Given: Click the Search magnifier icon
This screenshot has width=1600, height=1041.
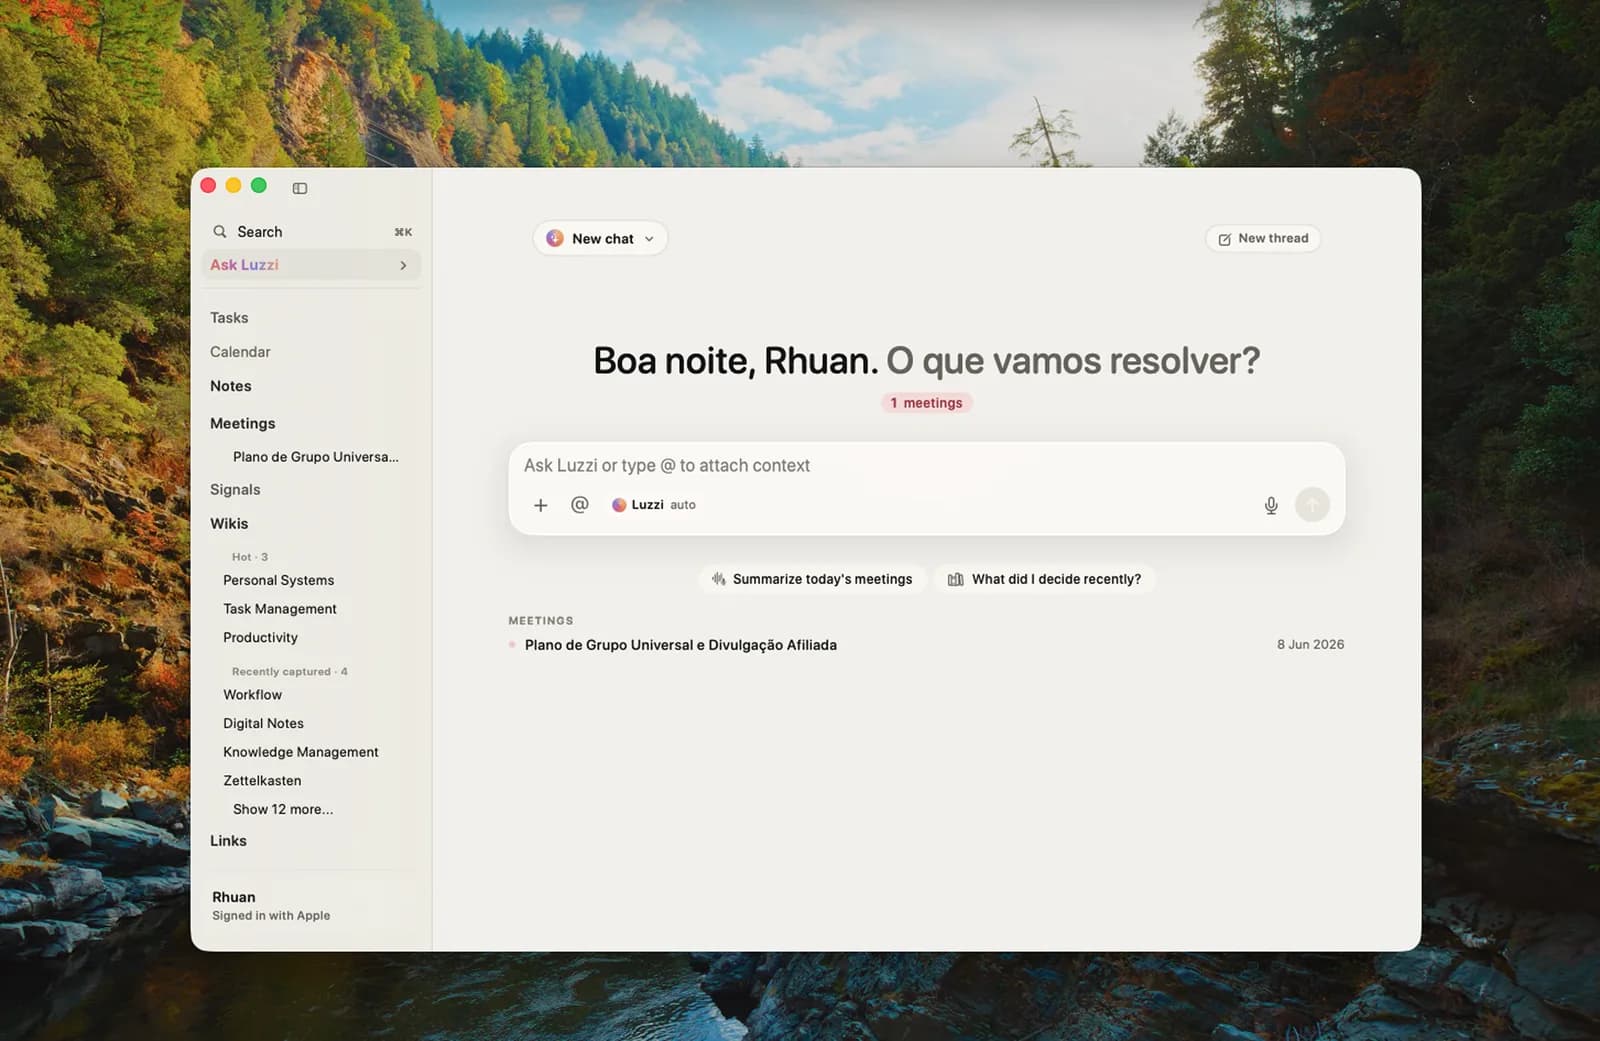Looking at the screenshot, I should coord(220,232).
